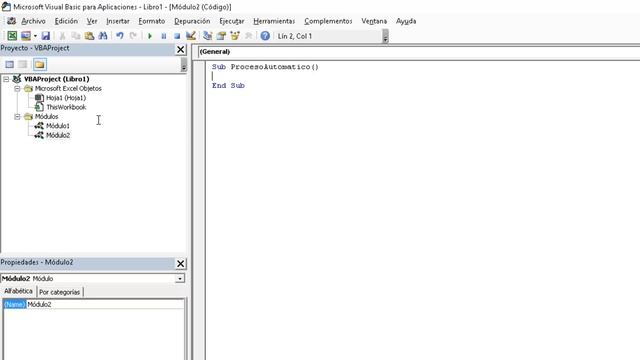Save the workbook with the floppy disk icon
640x360 pixels.
(x=46, y=36)
